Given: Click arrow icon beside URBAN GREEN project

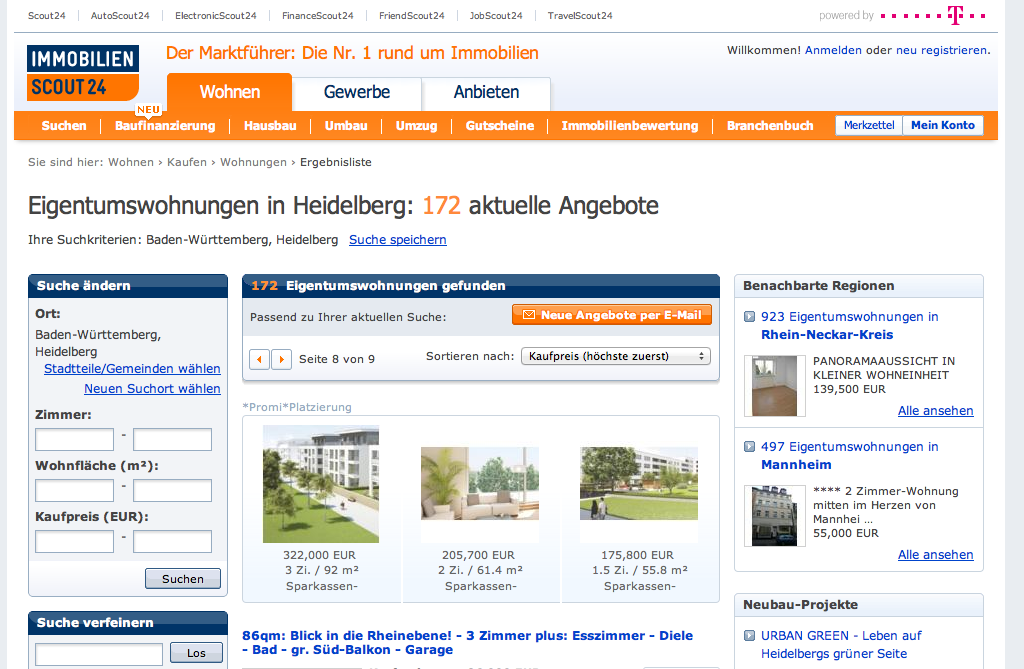Looking at the screenshot, I should tap(750, 636).
